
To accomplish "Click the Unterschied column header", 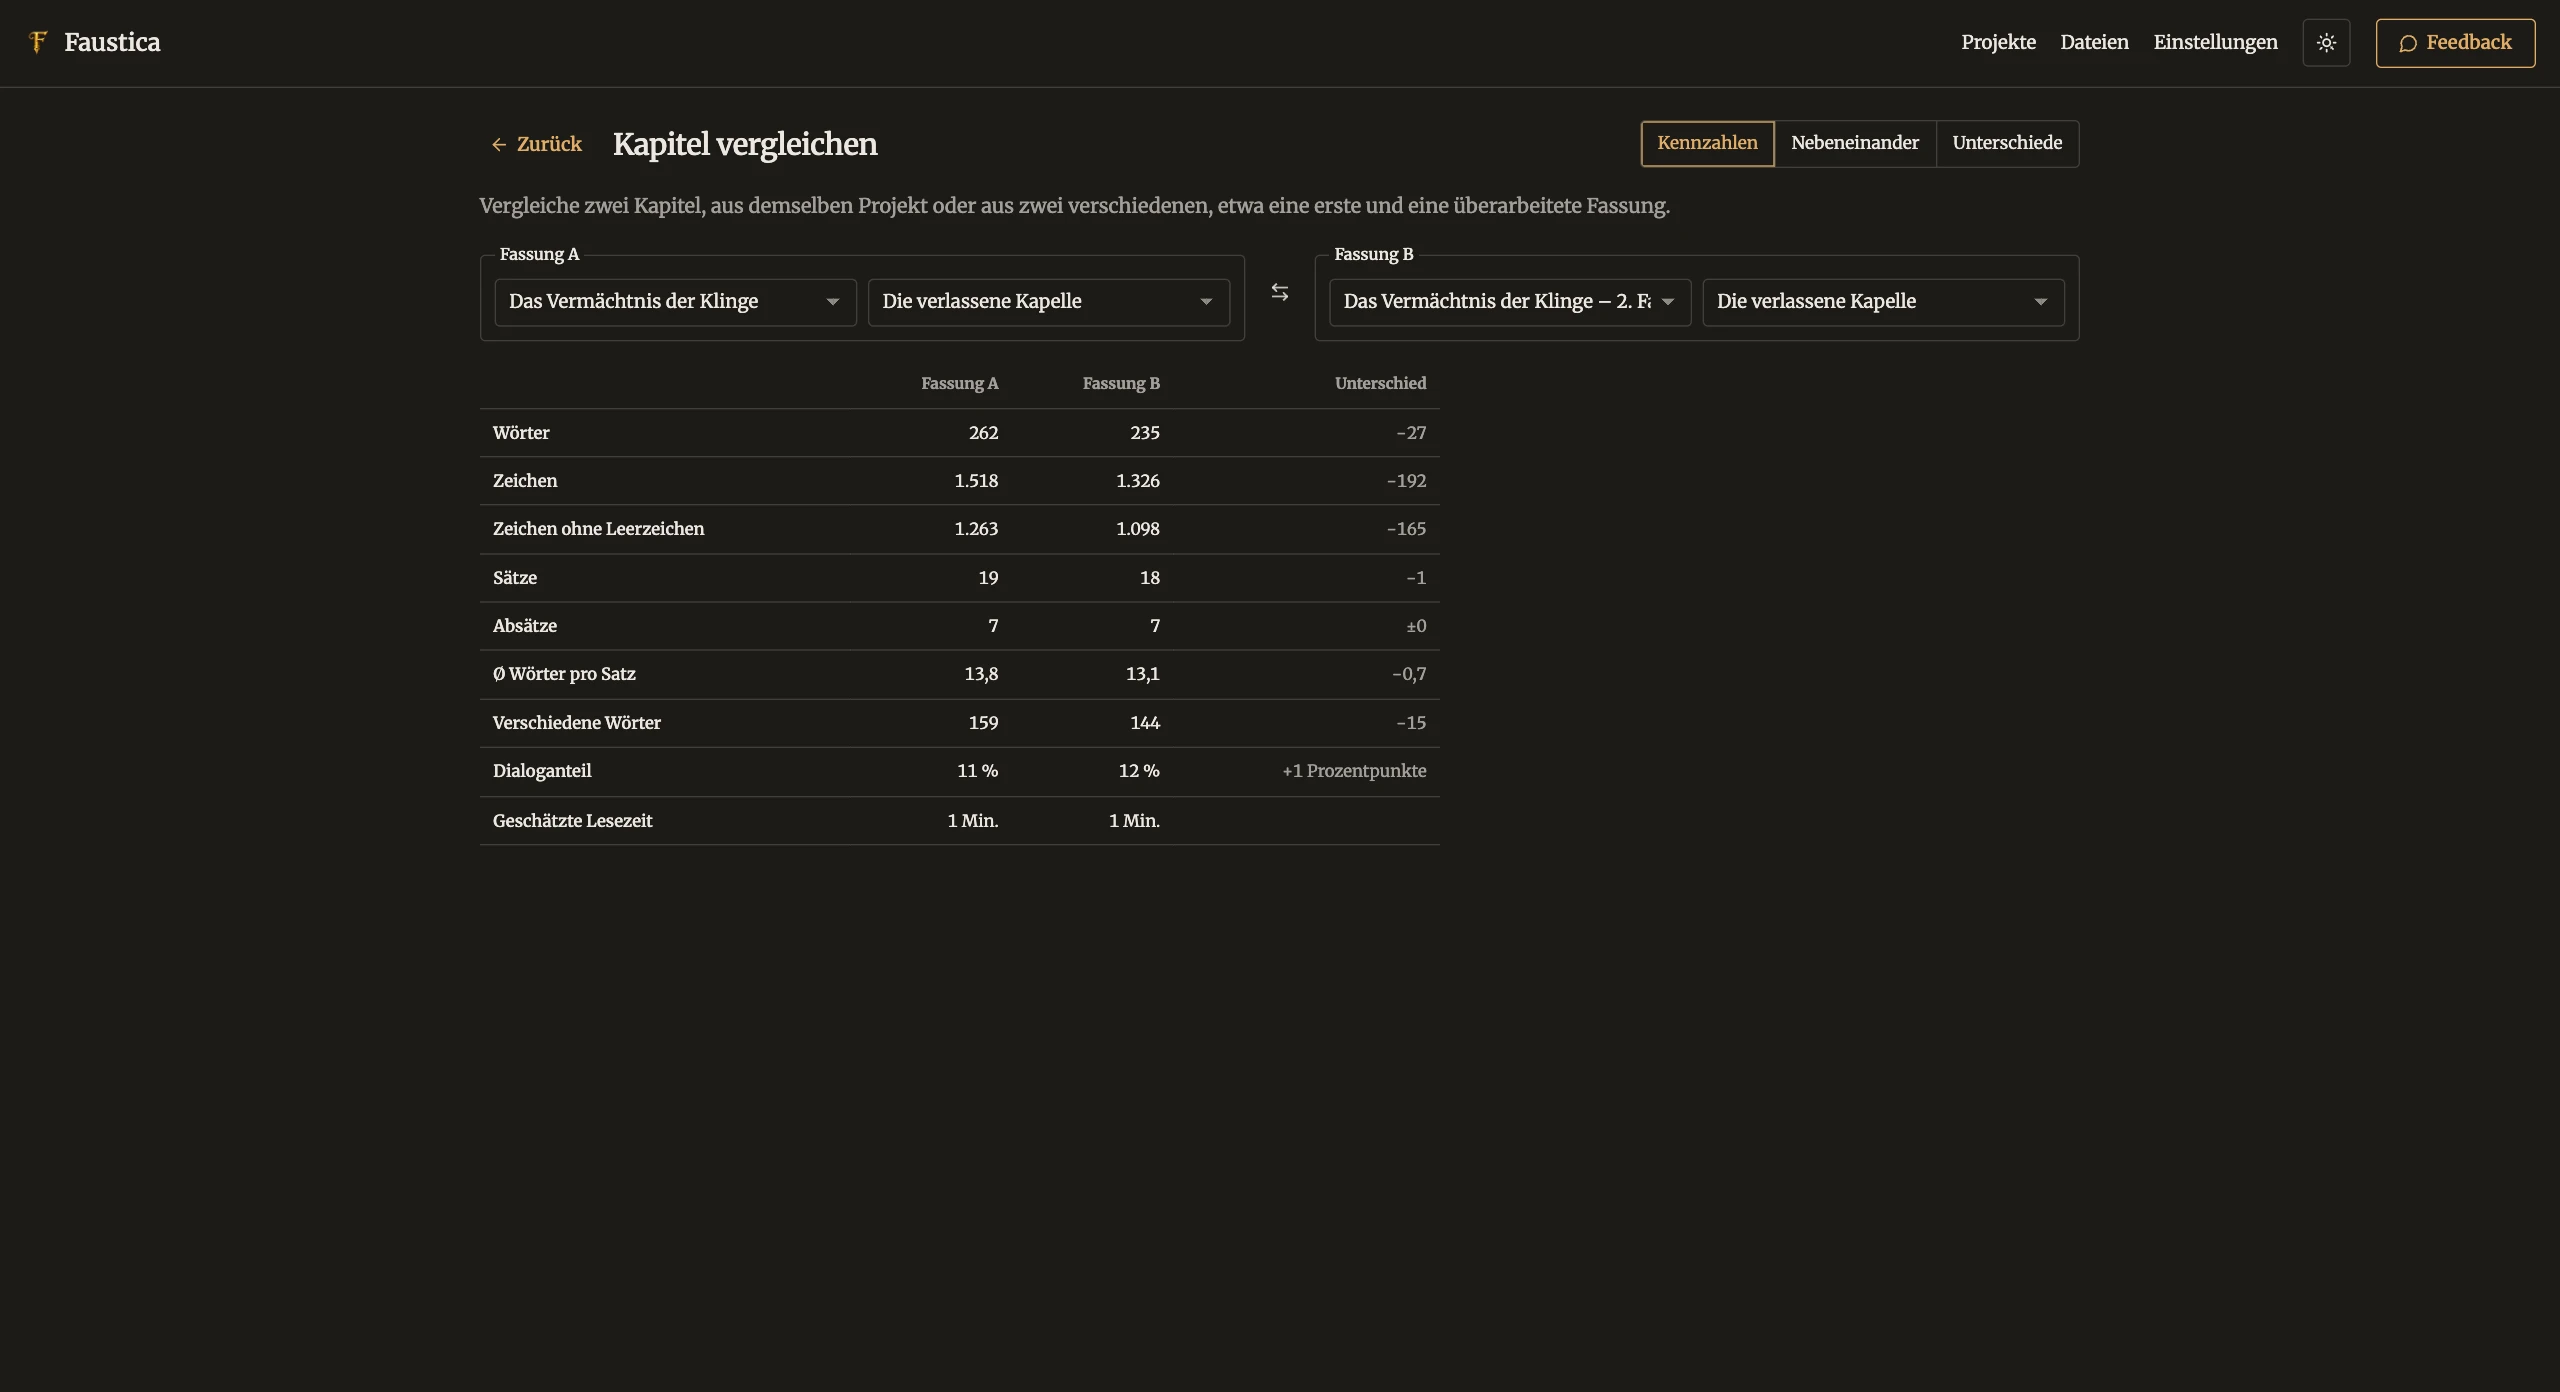I will 1380,383.
